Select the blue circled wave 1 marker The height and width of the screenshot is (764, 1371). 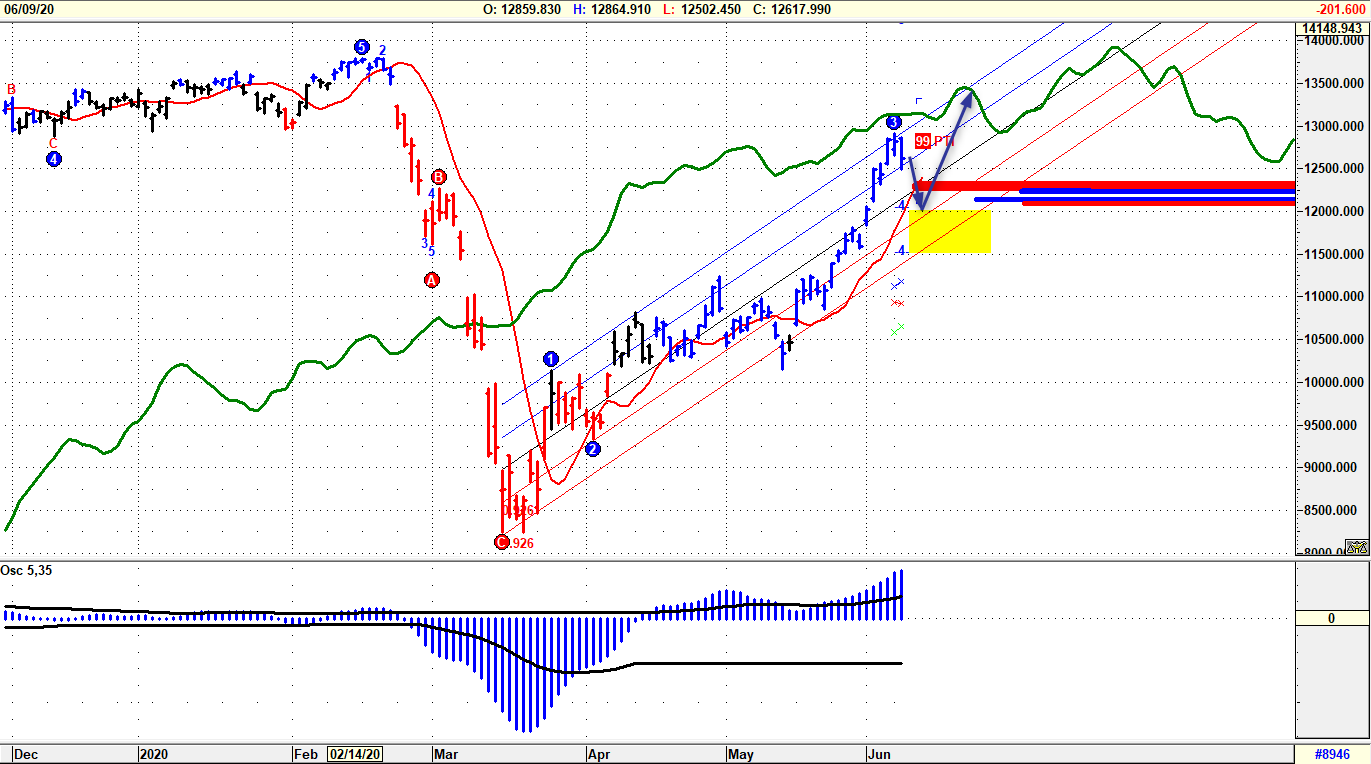pos(551,359)
